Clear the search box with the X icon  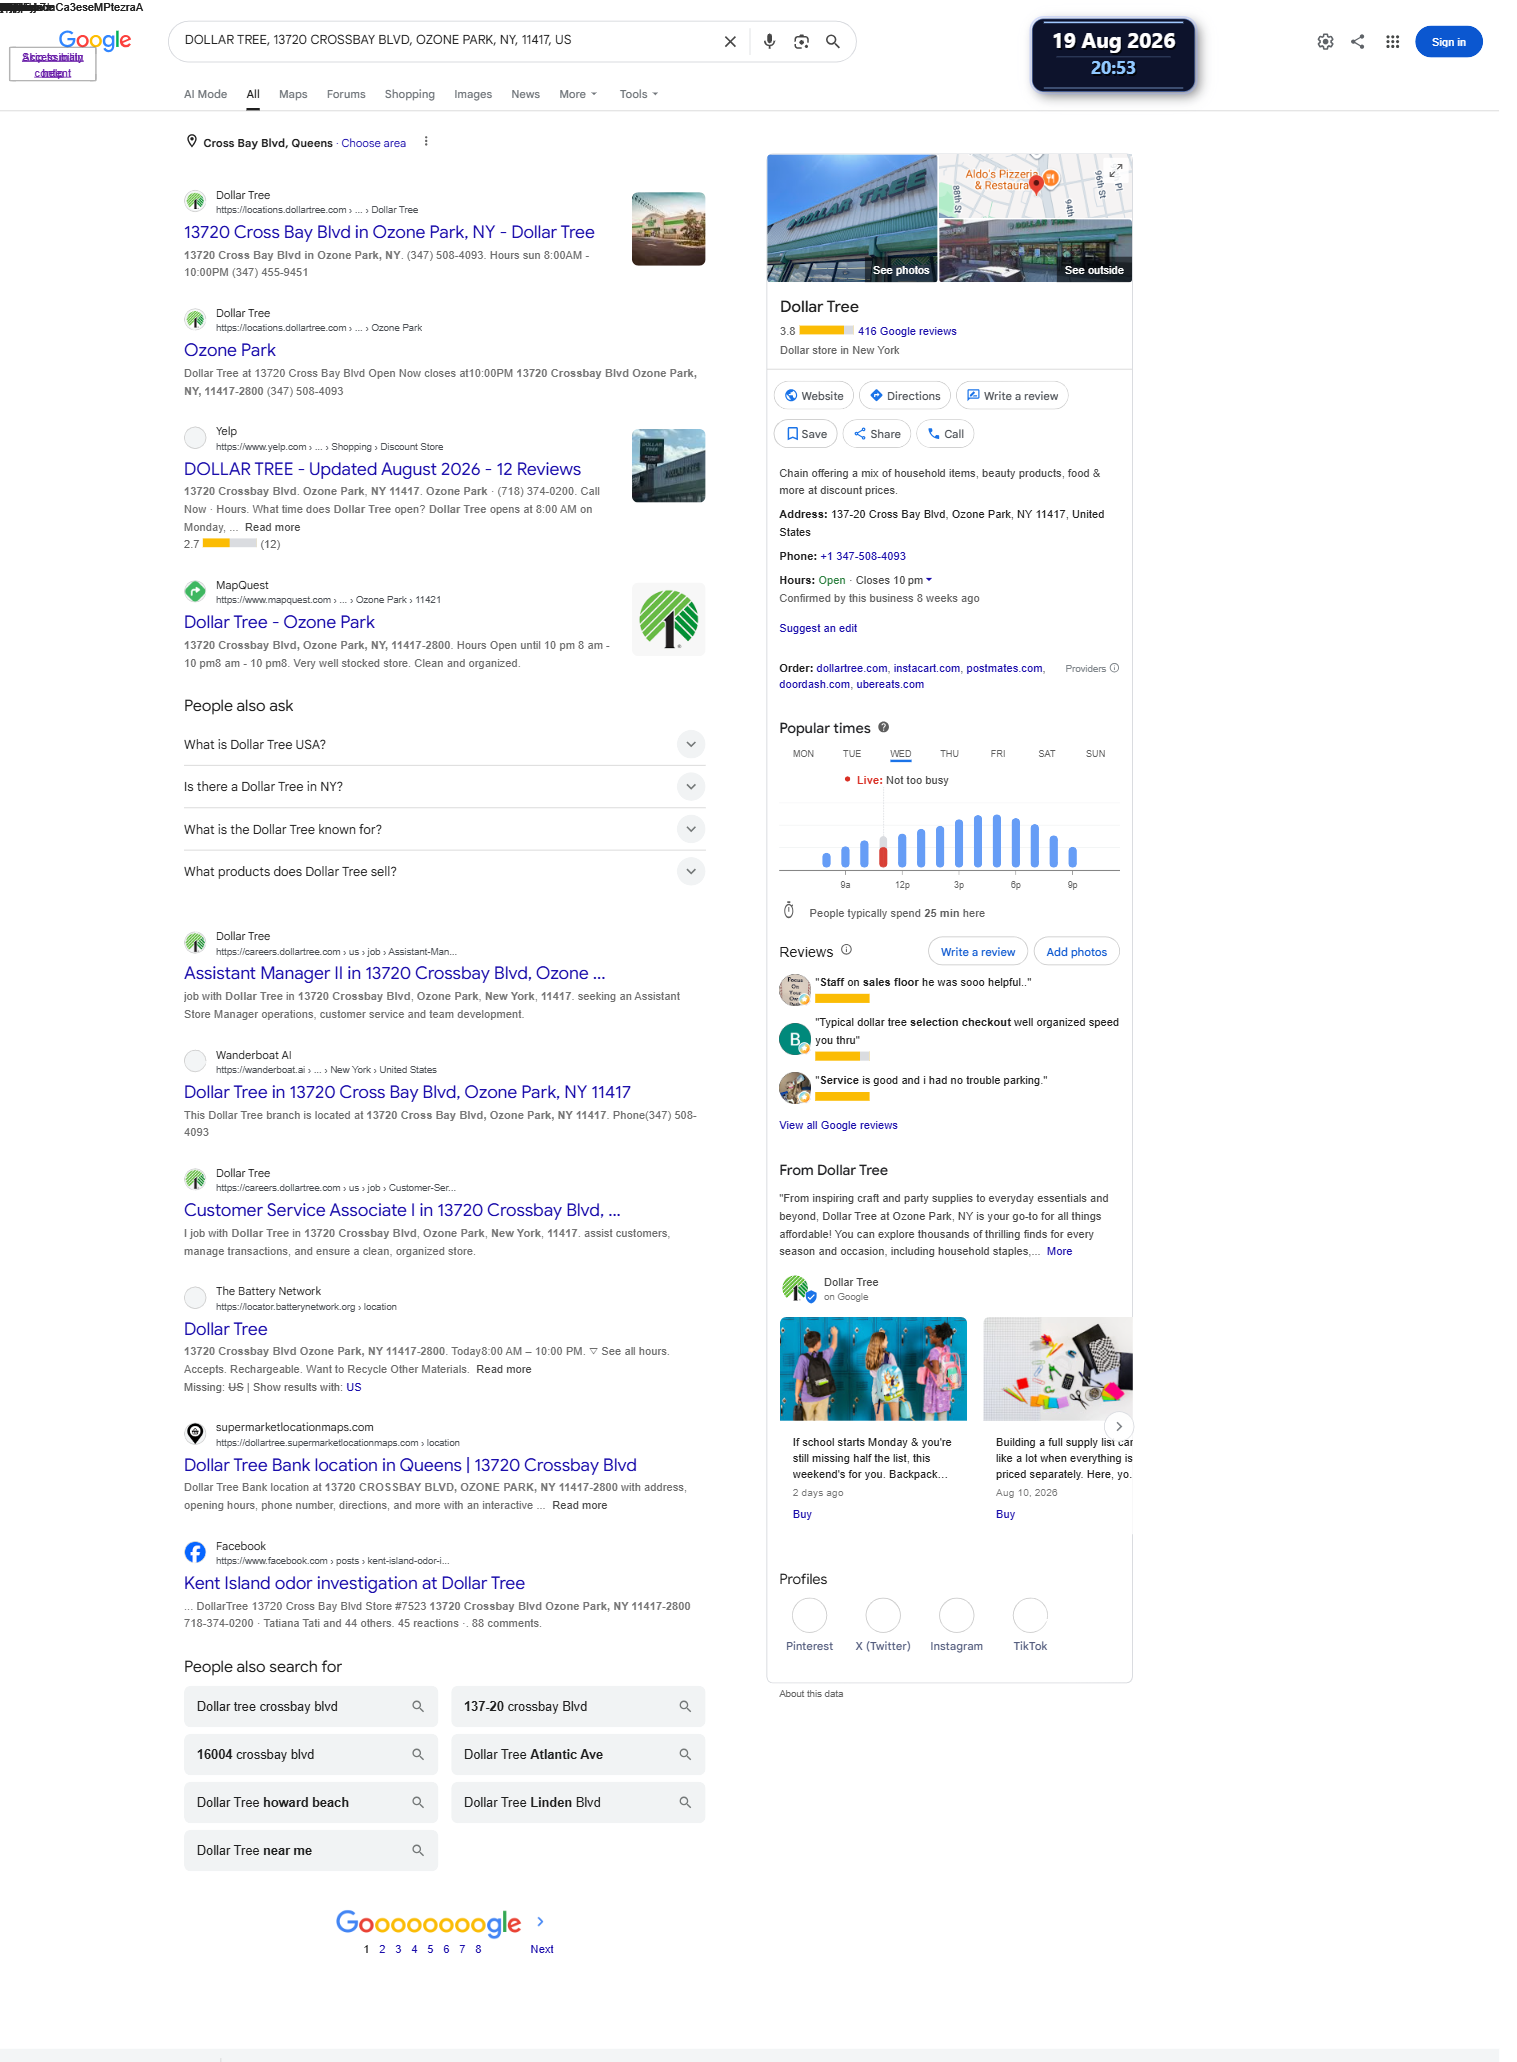pyautogui.click(x=730, y=41)
